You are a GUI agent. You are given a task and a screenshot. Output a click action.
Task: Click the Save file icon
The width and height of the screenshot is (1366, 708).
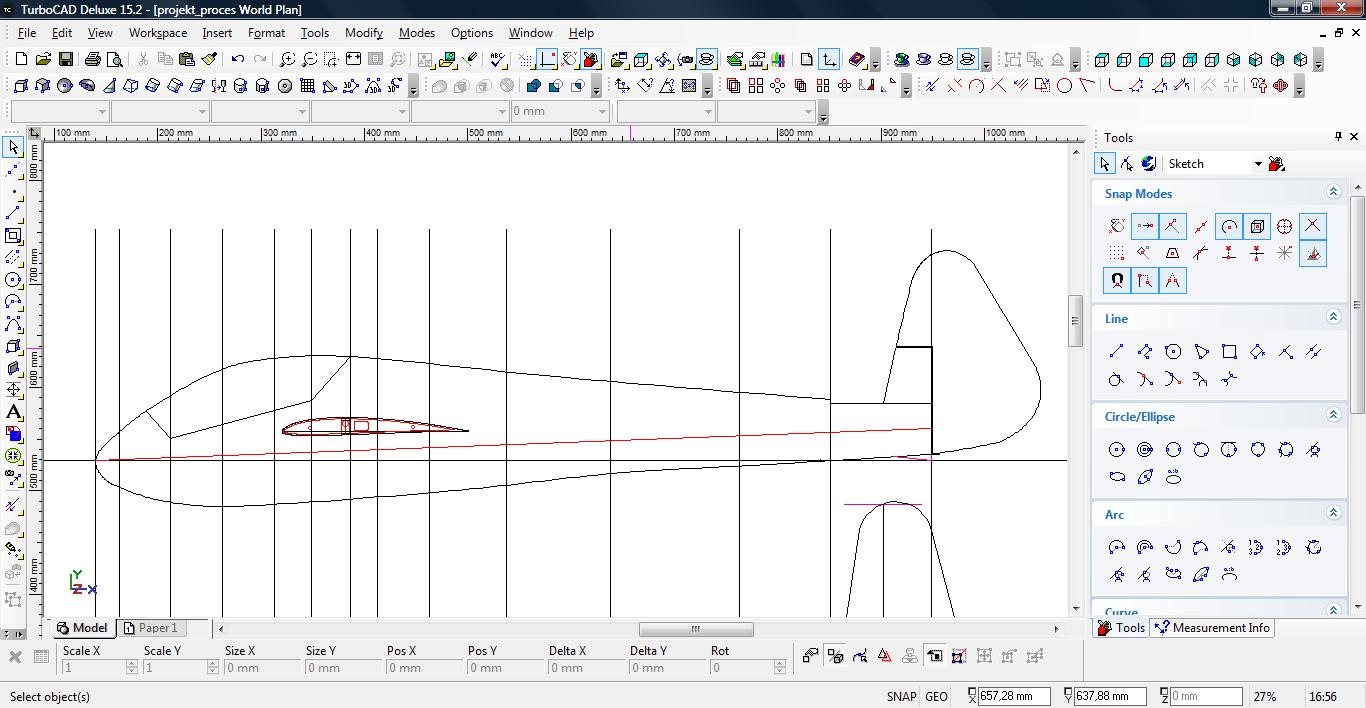pos(65,60)
